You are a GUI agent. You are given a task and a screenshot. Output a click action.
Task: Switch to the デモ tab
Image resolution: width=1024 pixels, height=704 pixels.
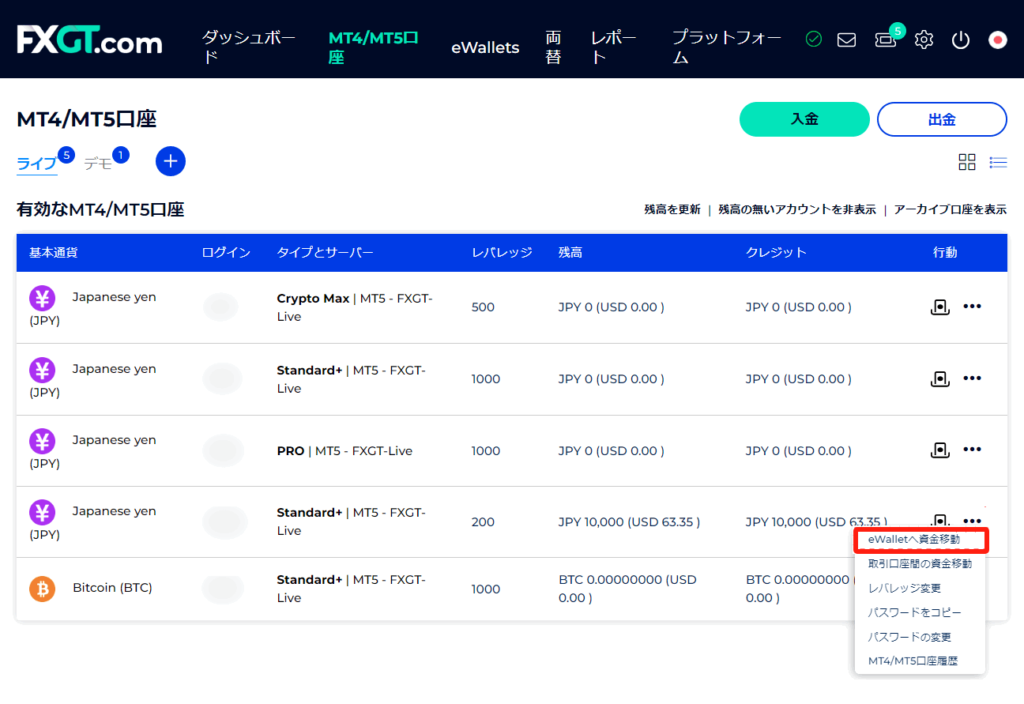click(x=97, y=164)
